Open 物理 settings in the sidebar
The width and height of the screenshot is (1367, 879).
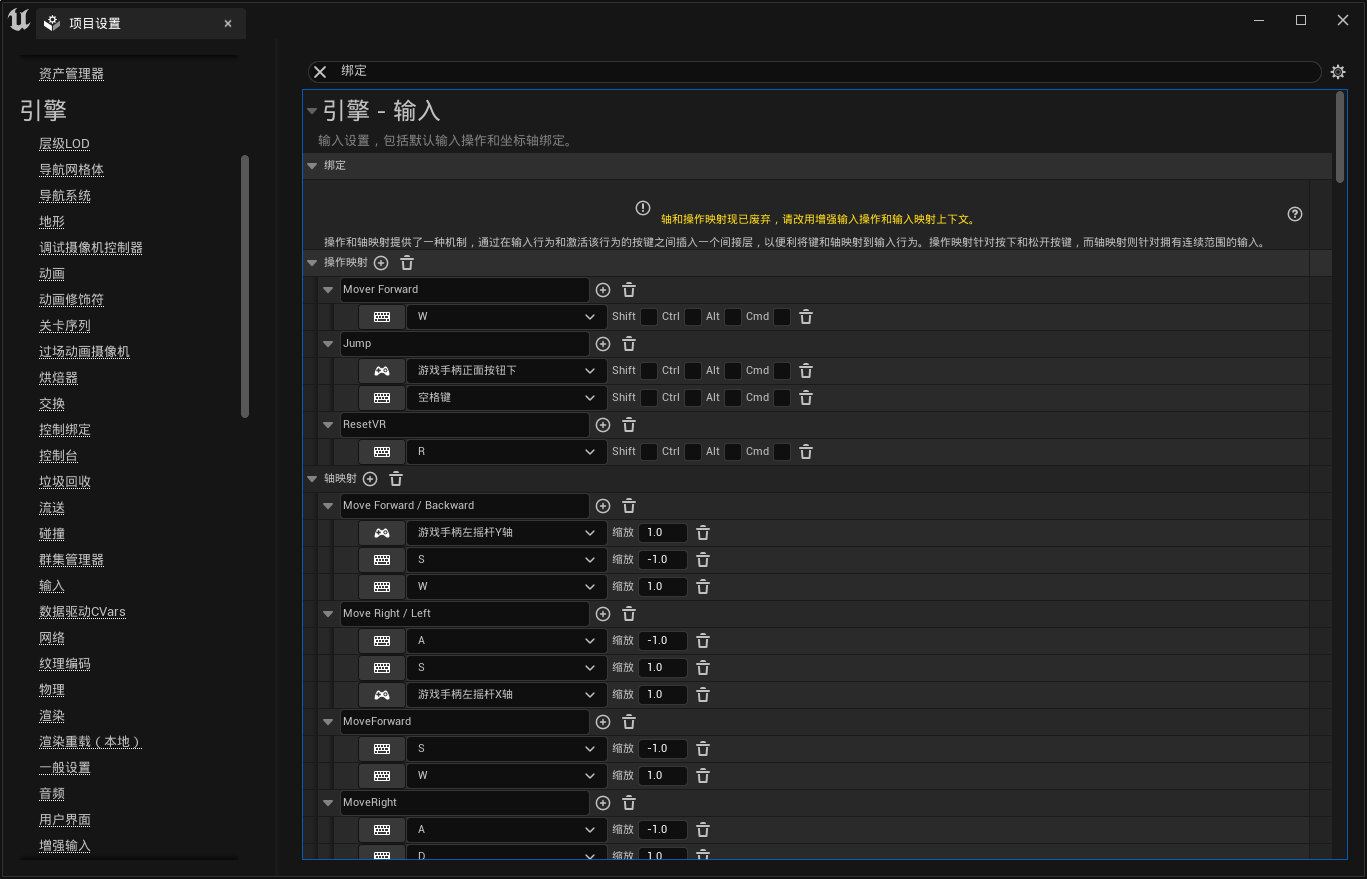[52, 690]
